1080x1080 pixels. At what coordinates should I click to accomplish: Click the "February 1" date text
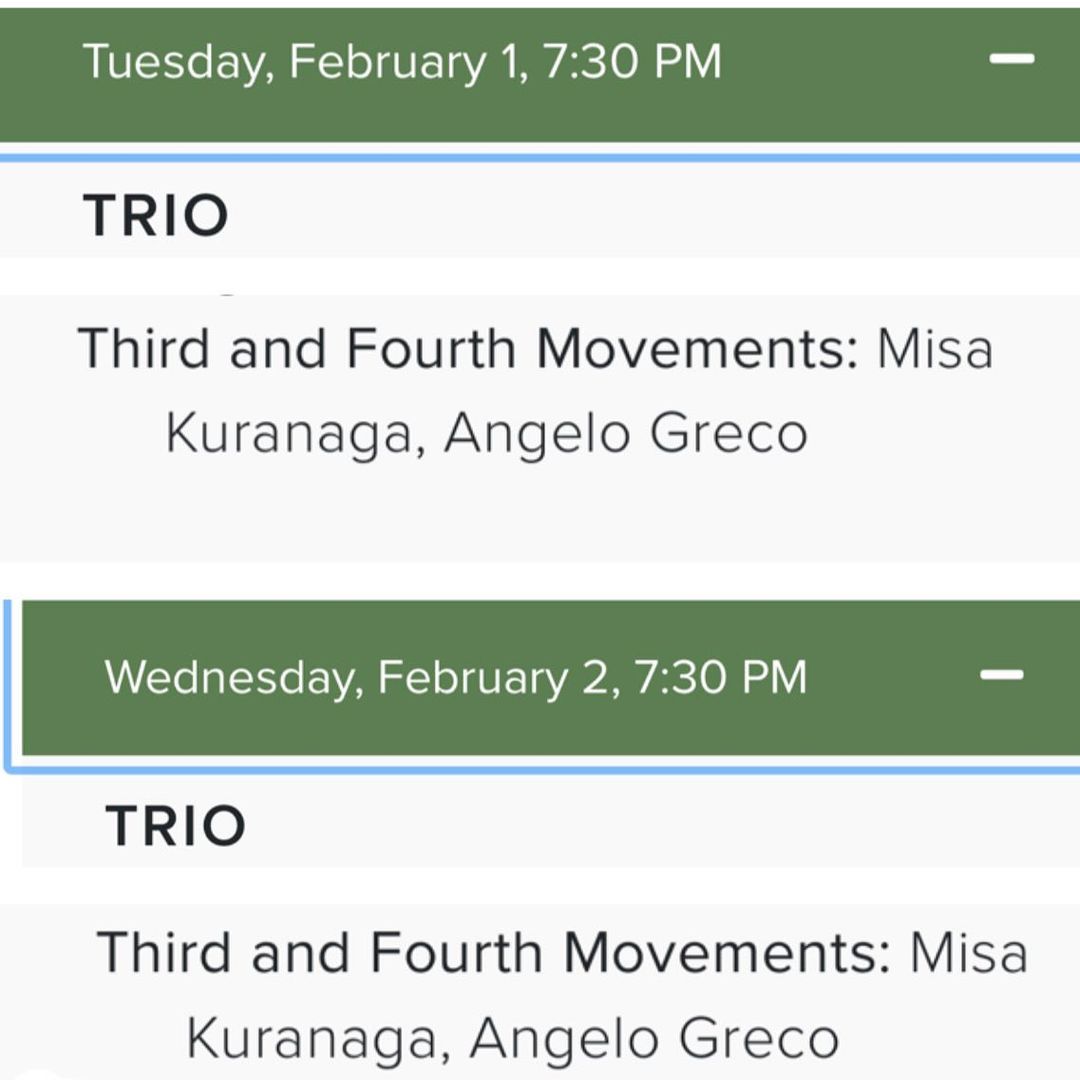(407, 62)
